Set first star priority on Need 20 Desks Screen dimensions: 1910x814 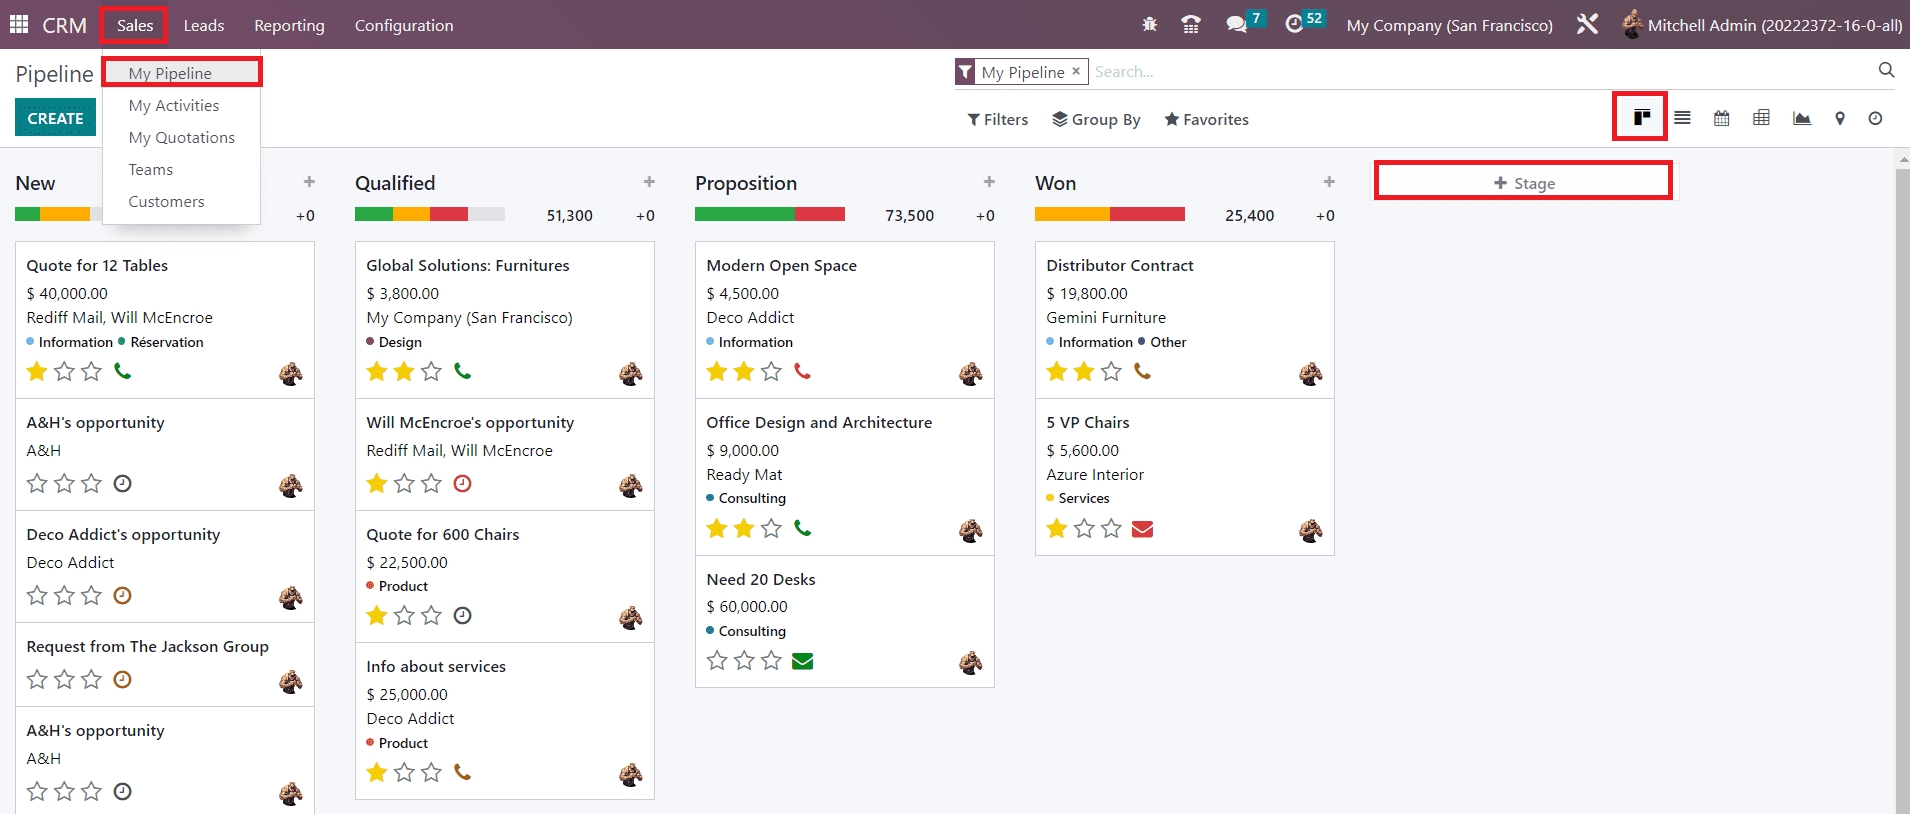point(717,661)
